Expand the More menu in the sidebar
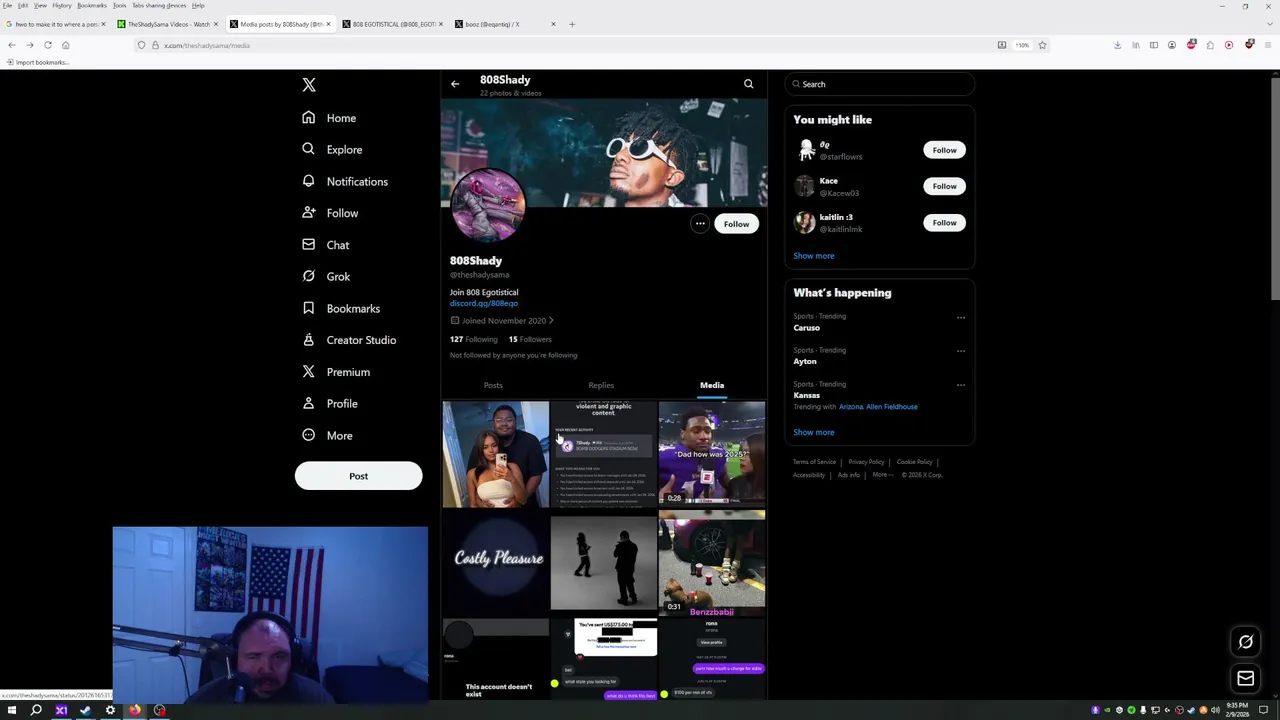Image resolution: width=1280 pixels, height=720 pixels. (x=327, y=436)
